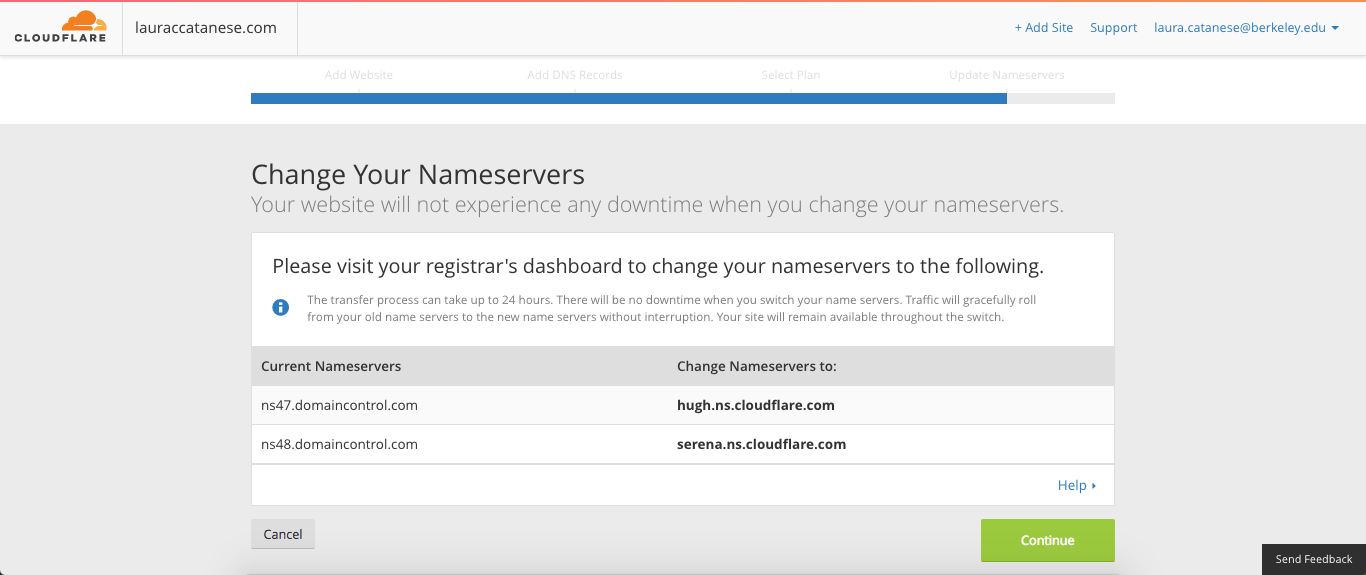Open the Support page
This screenshot has height=575, width=1366.
pyautogui.click(x=1113, y=28)
